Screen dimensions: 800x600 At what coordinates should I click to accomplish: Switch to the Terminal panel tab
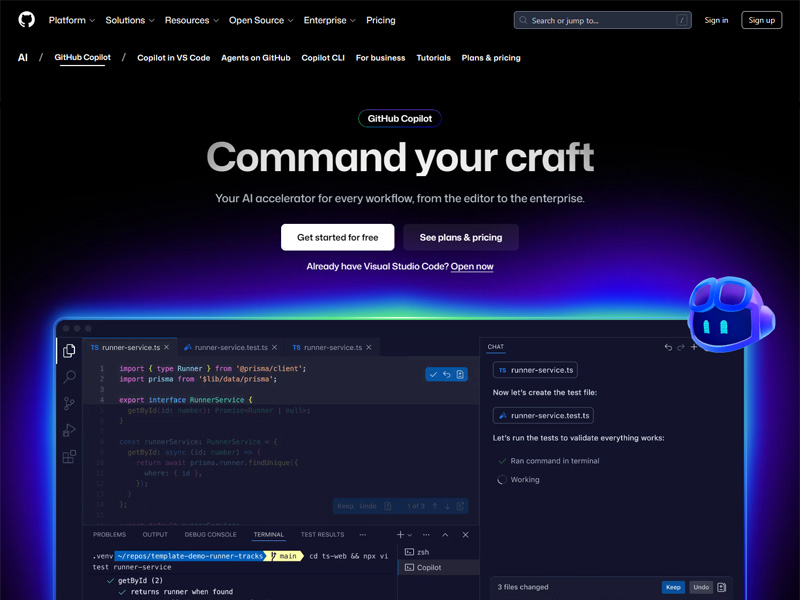point(268,534)
